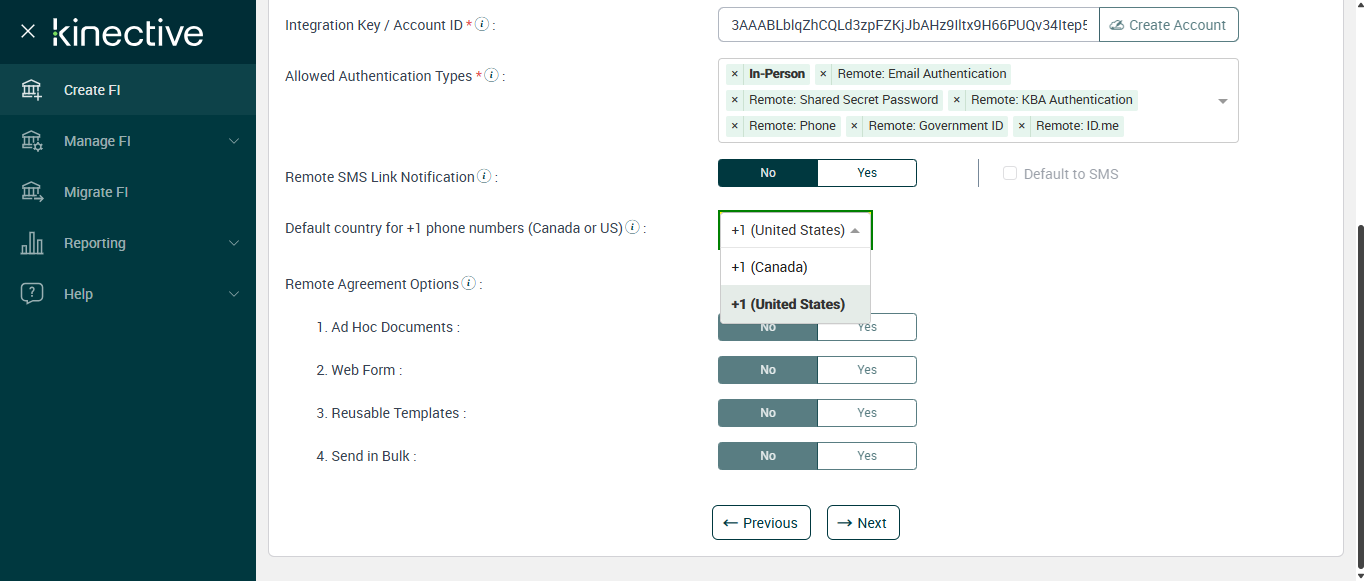
Task: Choose +1 (Canada) from the dropdown list
Action: [x=769, y=267]
